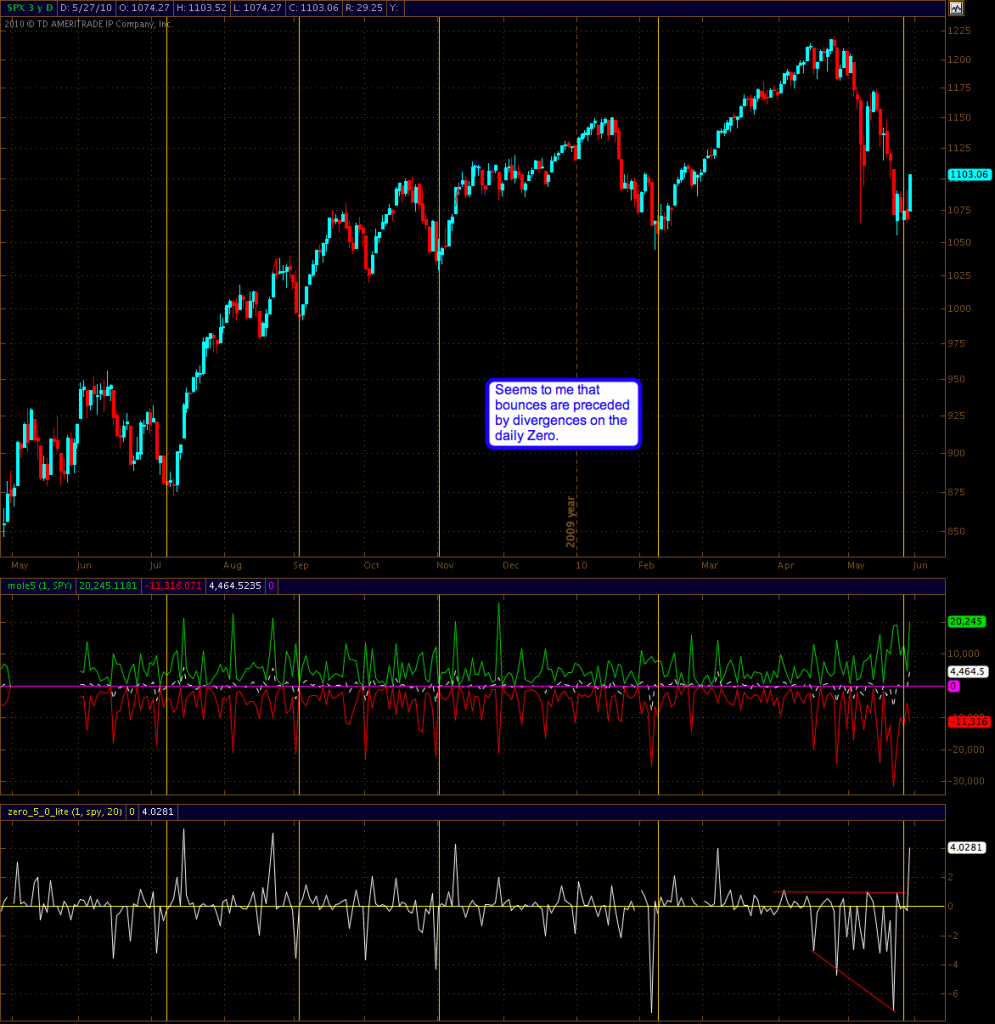This screenshot has width=995, height=1024.
Task: Click the 'Jul' month label on time axis
Action: [x=155, y=566]
